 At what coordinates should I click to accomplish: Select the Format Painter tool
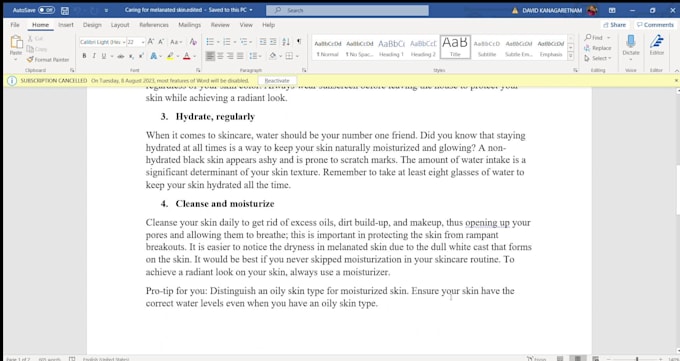(x=48, y=59)
